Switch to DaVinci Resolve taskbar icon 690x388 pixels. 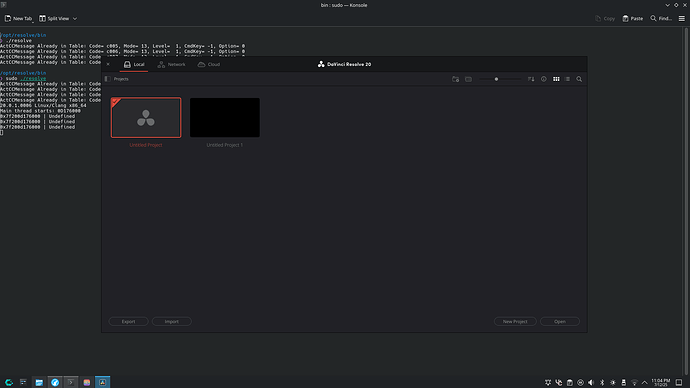point(103,382)
